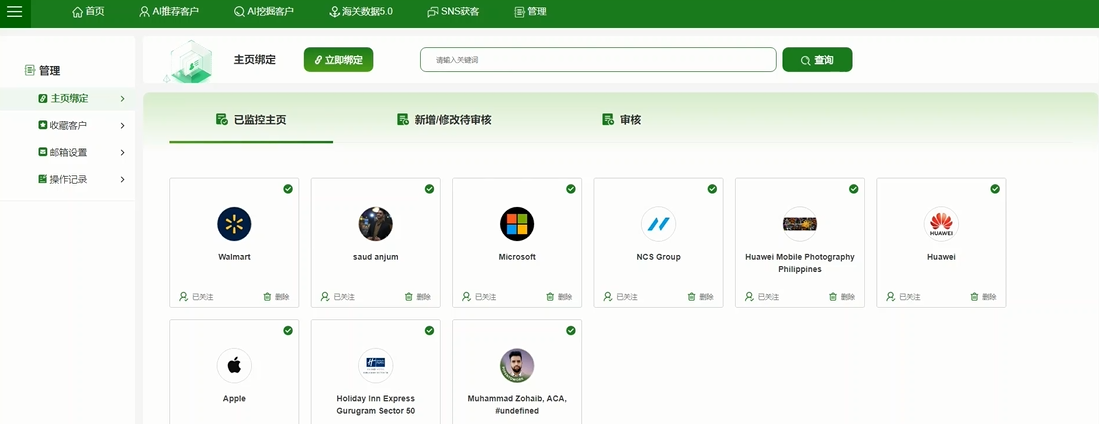Viewport: 1099px width, 424px height.
Task: Click the Apple logo icon
Action: (x=234, y=365)
